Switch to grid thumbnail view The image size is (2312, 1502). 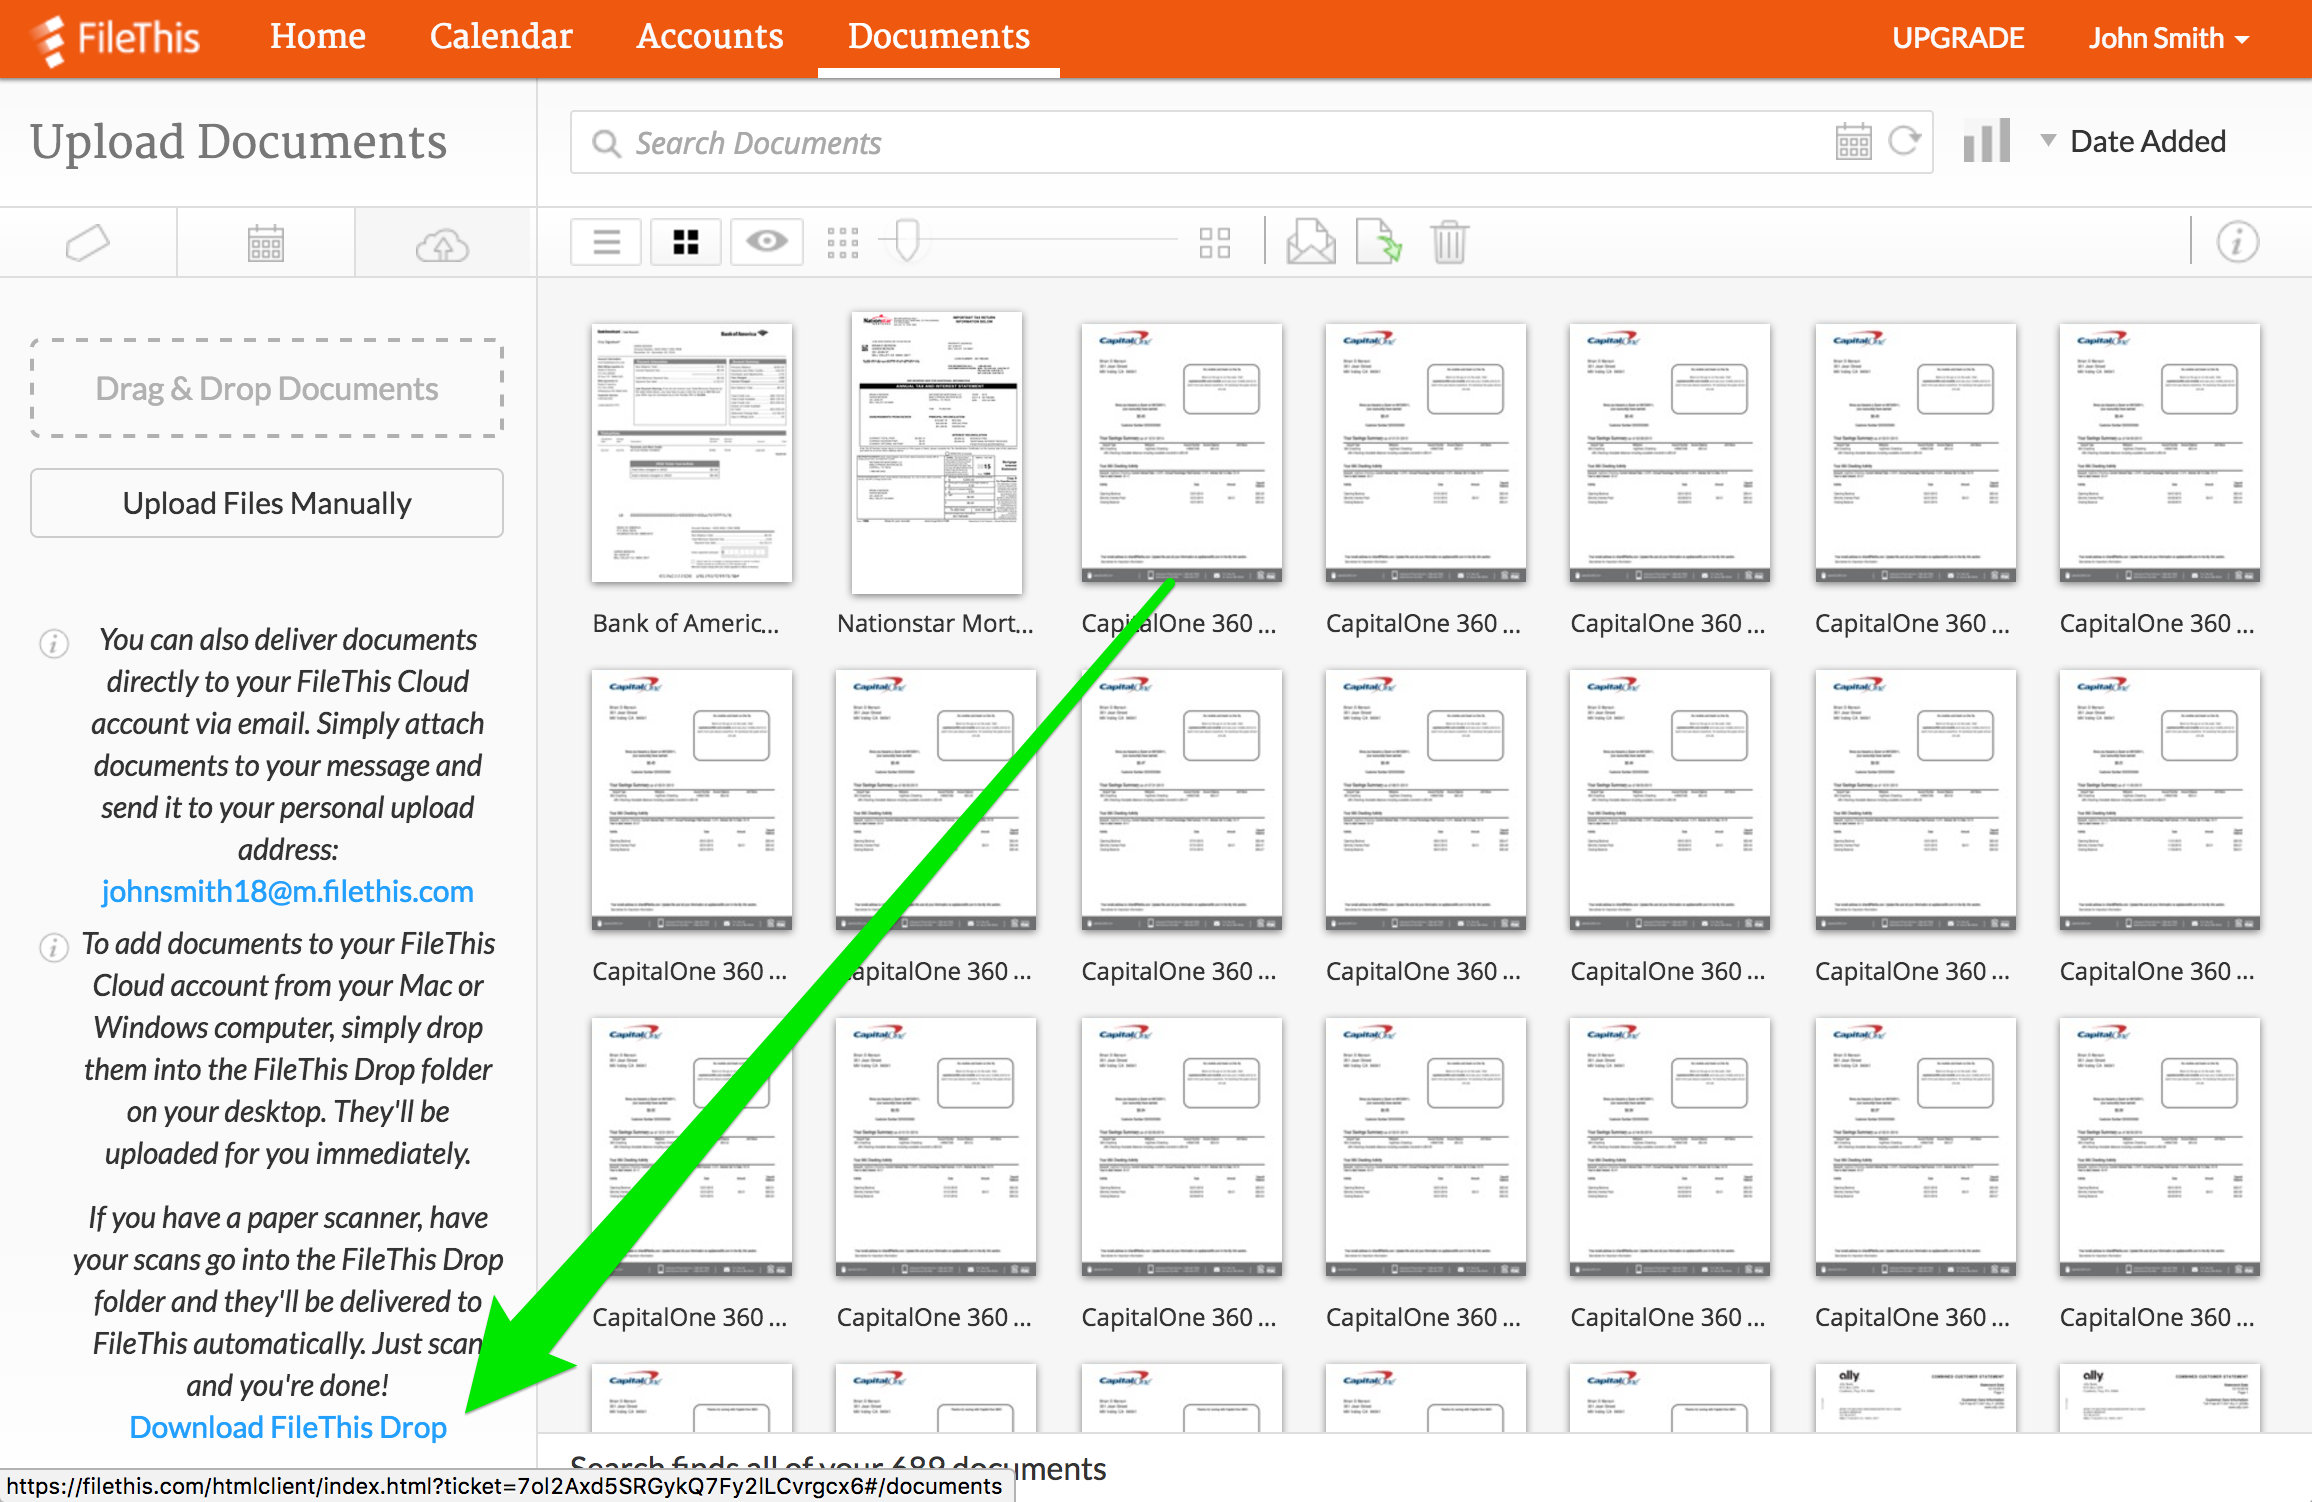686,242
